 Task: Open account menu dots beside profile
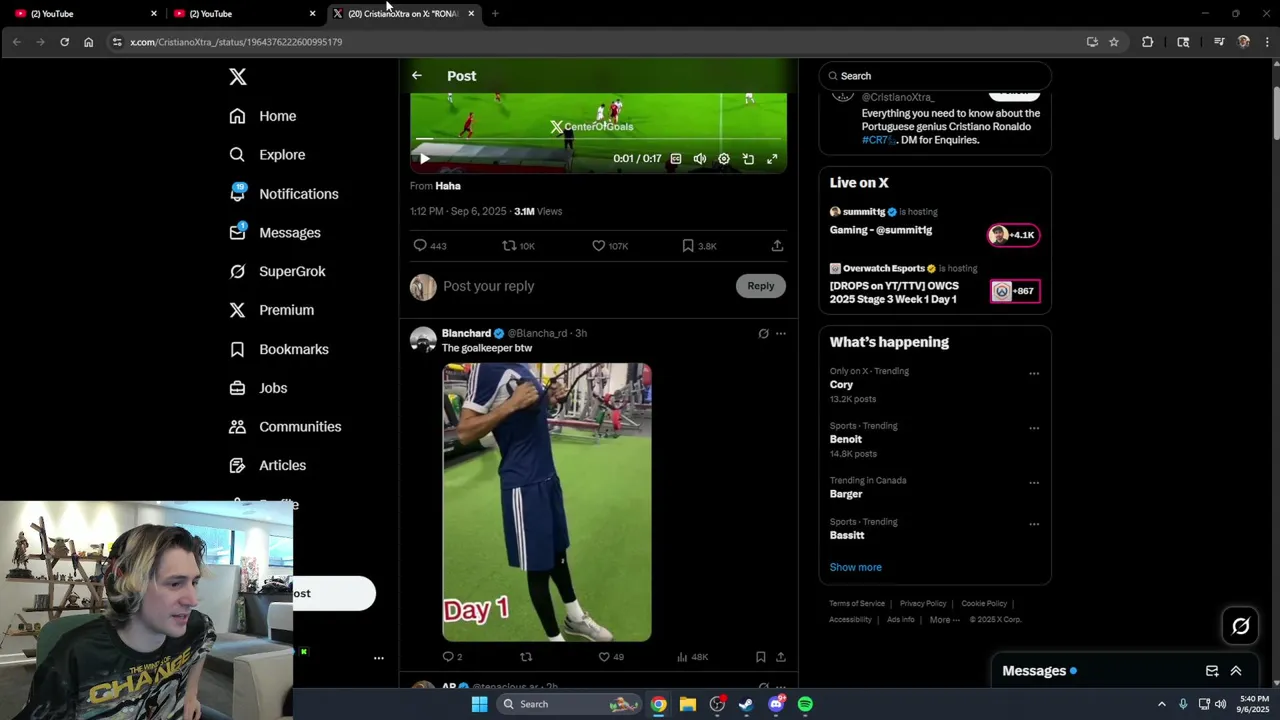[x=379, y=658]
